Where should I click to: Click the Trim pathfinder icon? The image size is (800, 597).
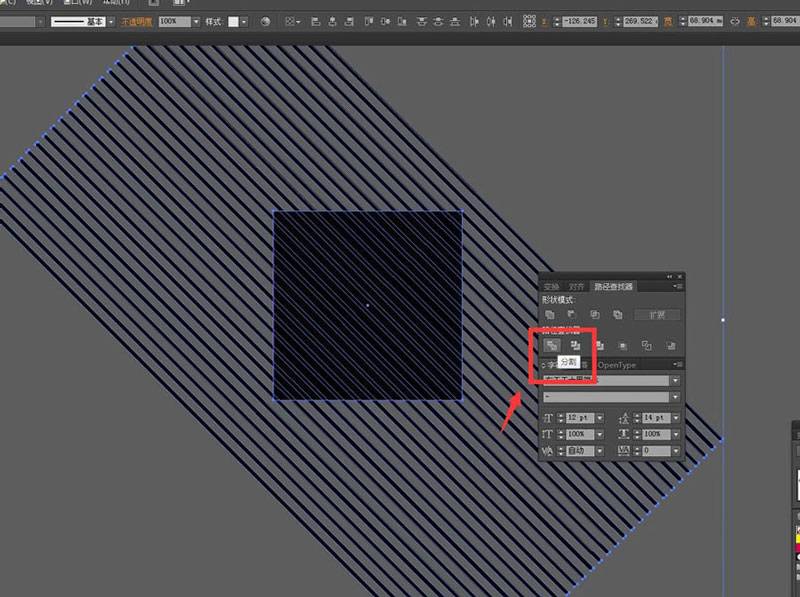(575, 345)
